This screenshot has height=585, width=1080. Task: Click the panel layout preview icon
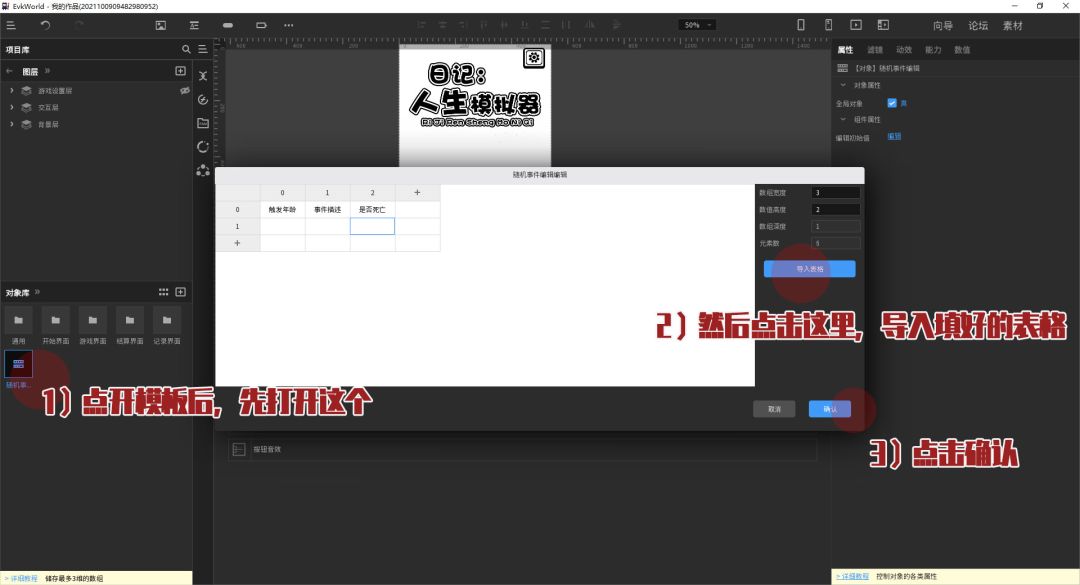coord(883,25)
